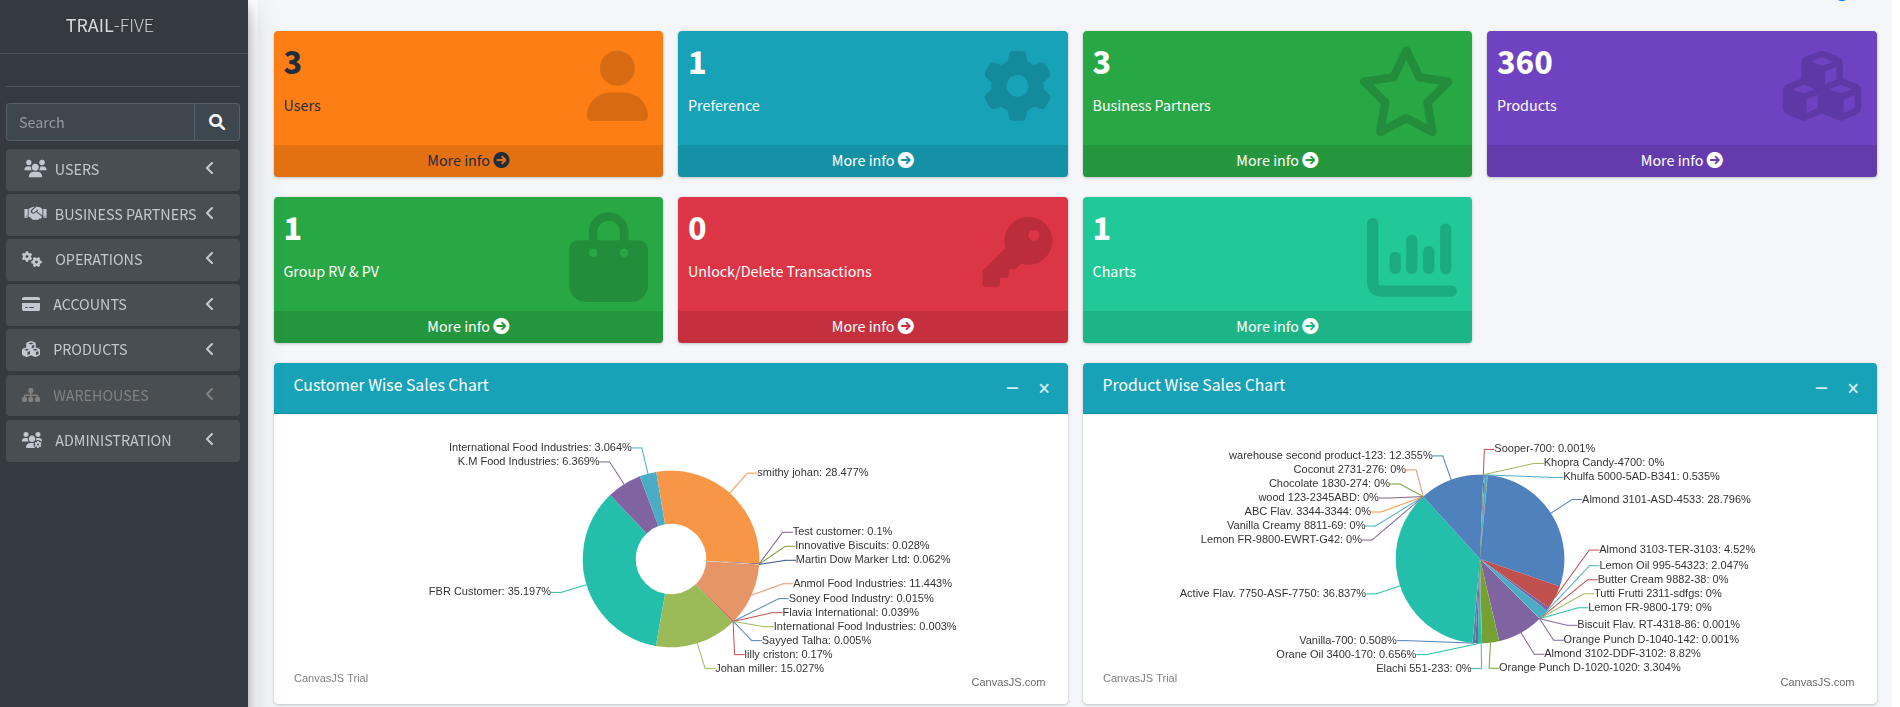Expand the USERS sidebar menu

pyautogui.click(x=123, y=169)
